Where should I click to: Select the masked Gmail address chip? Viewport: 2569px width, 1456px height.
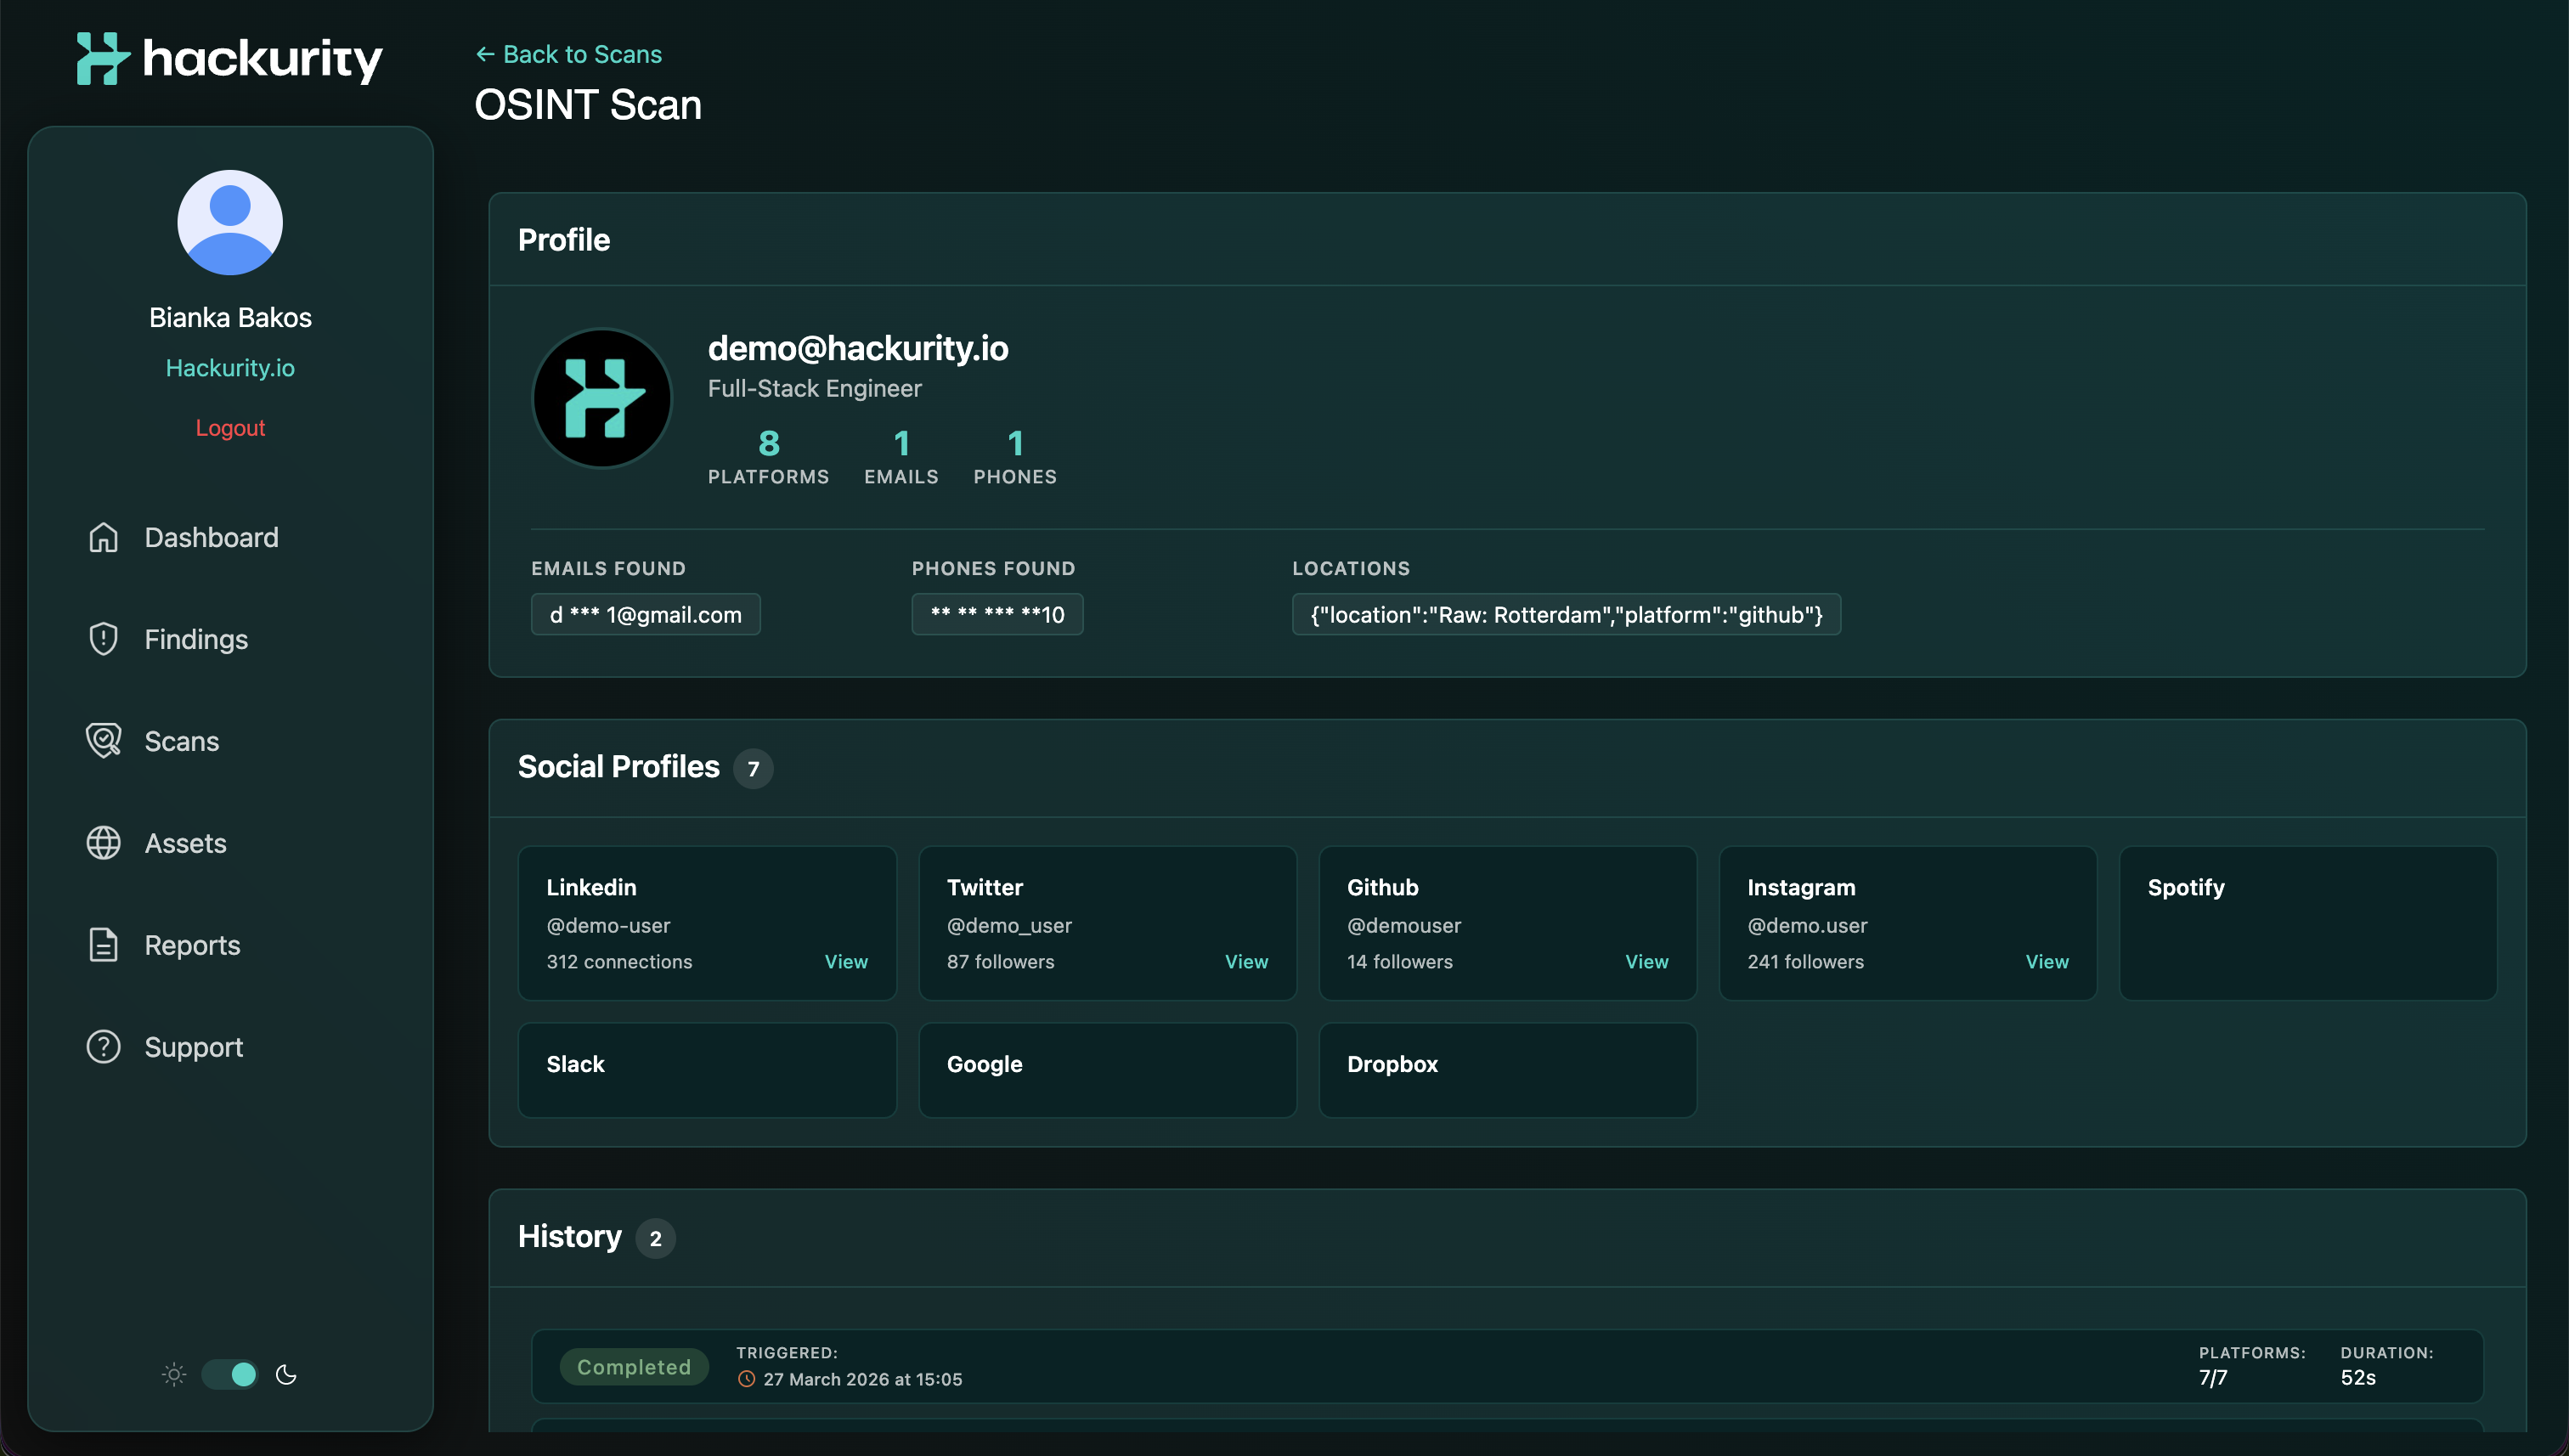[x=645, y=614]
